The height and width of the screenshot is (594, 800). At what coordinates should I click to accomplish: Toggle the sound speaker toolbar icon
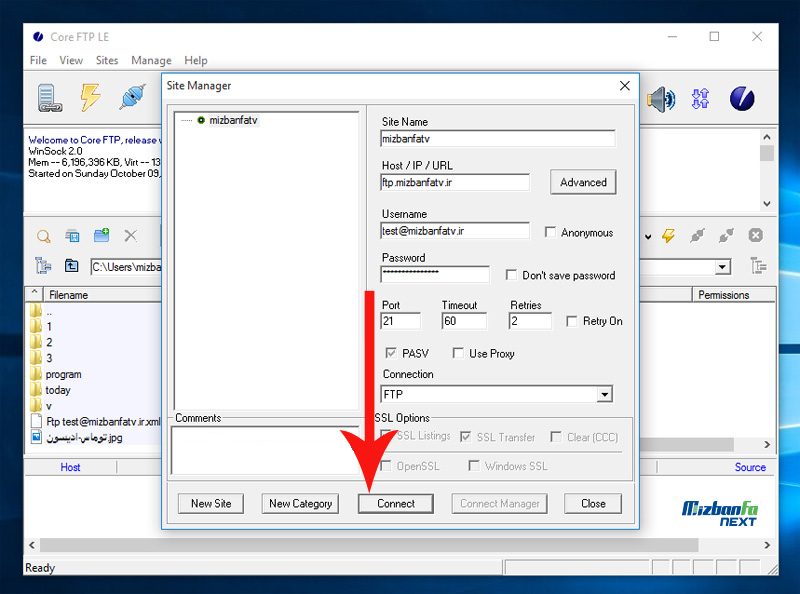(x=661, y=99)
